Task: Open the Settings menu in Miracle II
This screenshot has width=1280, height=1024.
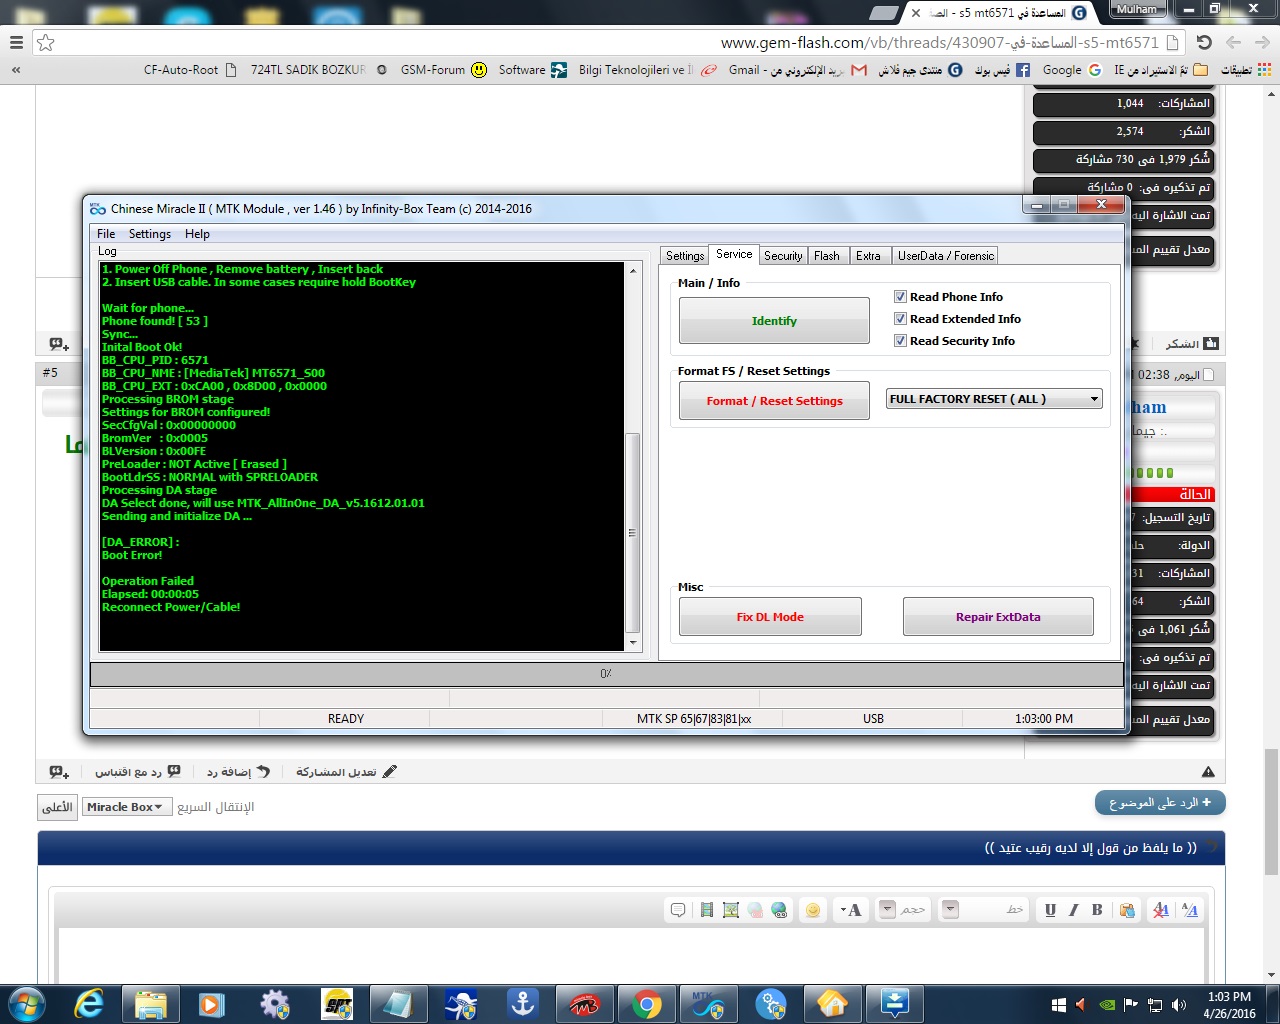Action: click(x=150, y=234)
